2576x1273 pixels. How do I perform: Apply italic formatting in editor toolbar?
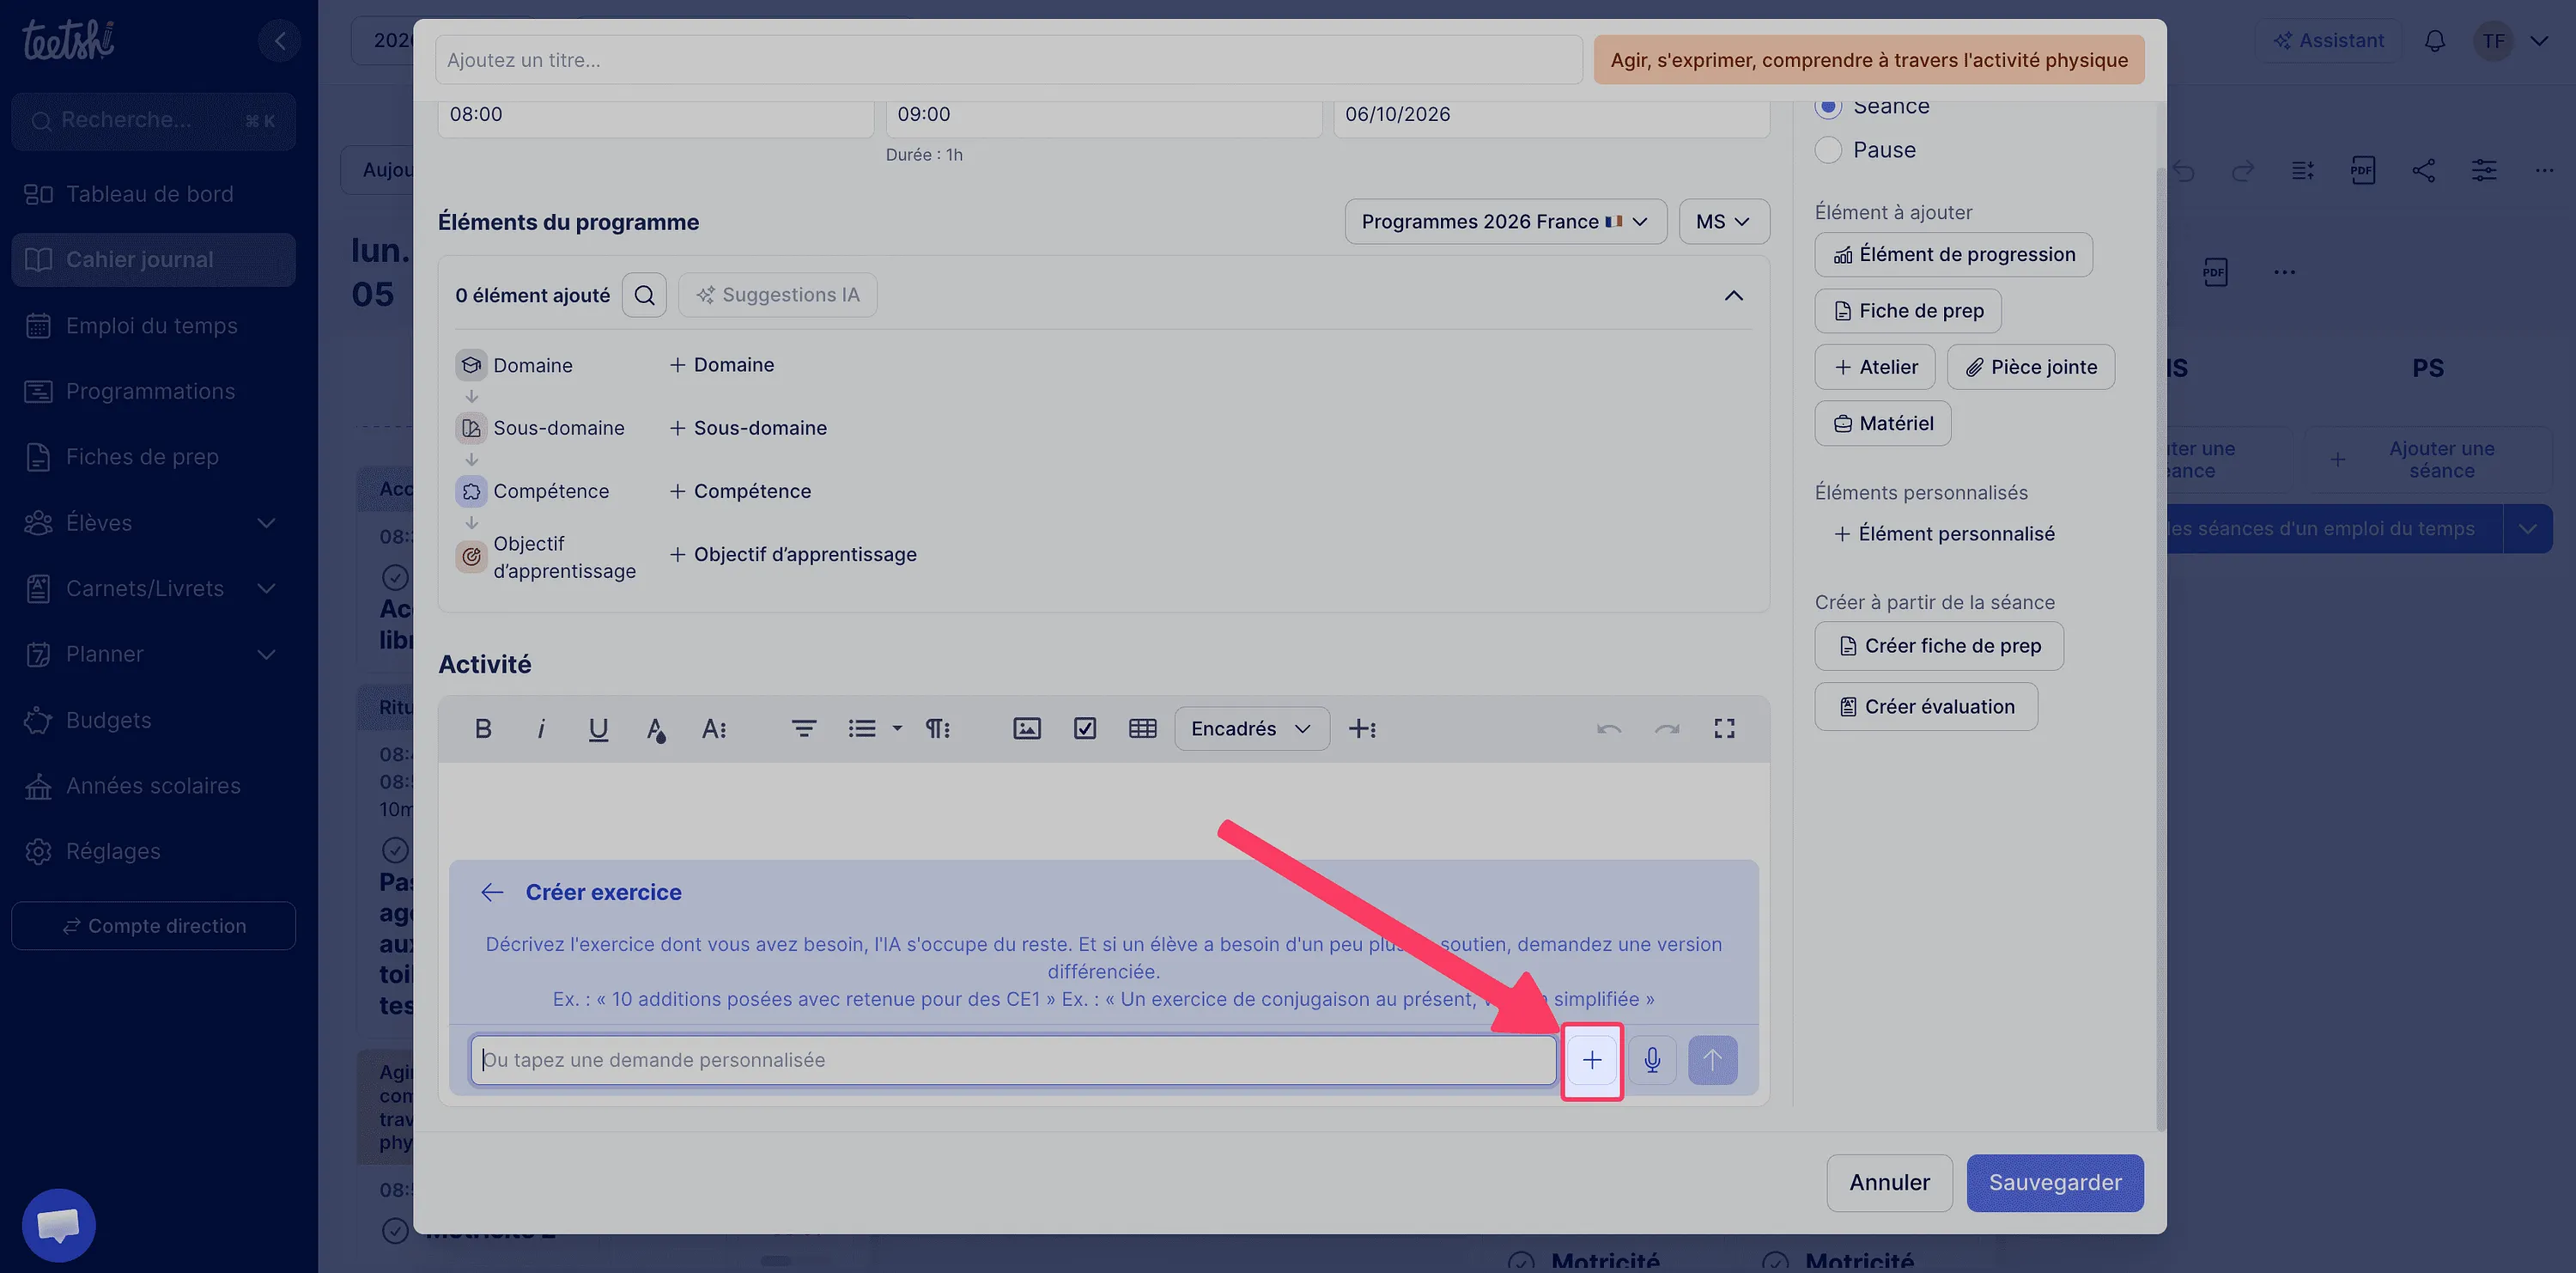tap(541, 728)
